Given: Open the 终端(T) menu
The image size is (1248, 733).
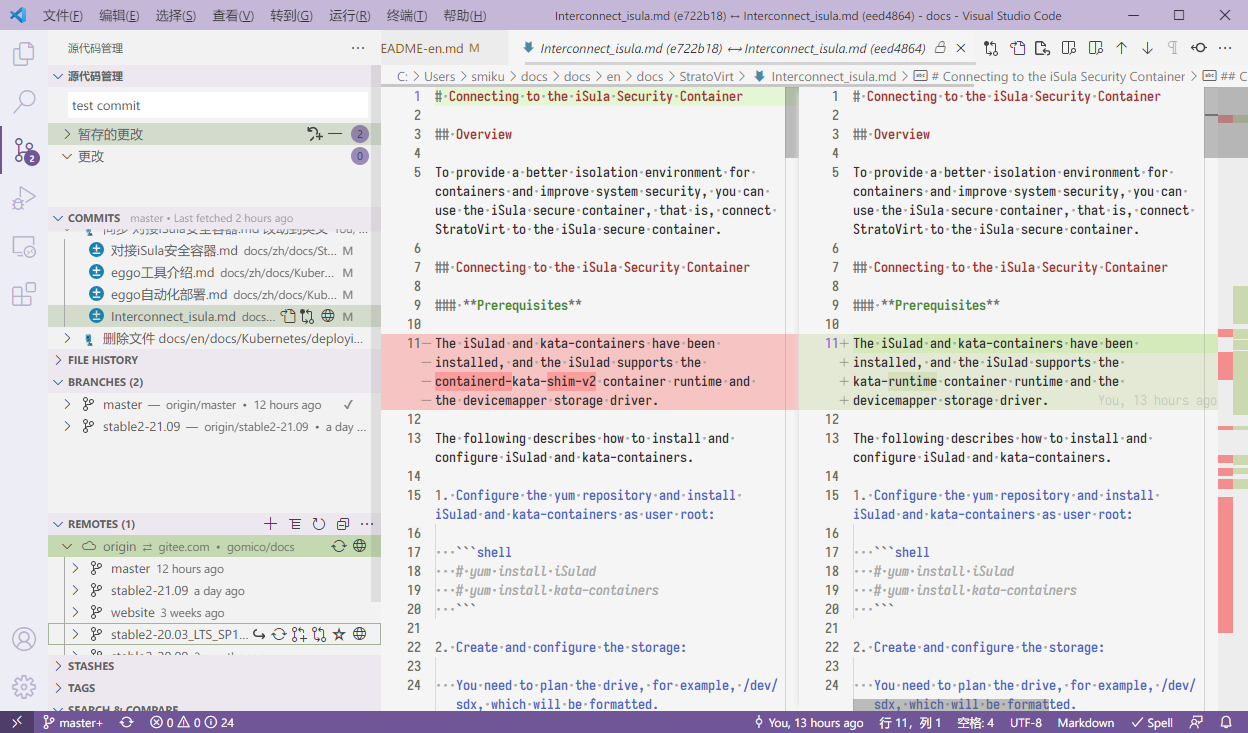Looking at the screenshot, I should [407, 16].
